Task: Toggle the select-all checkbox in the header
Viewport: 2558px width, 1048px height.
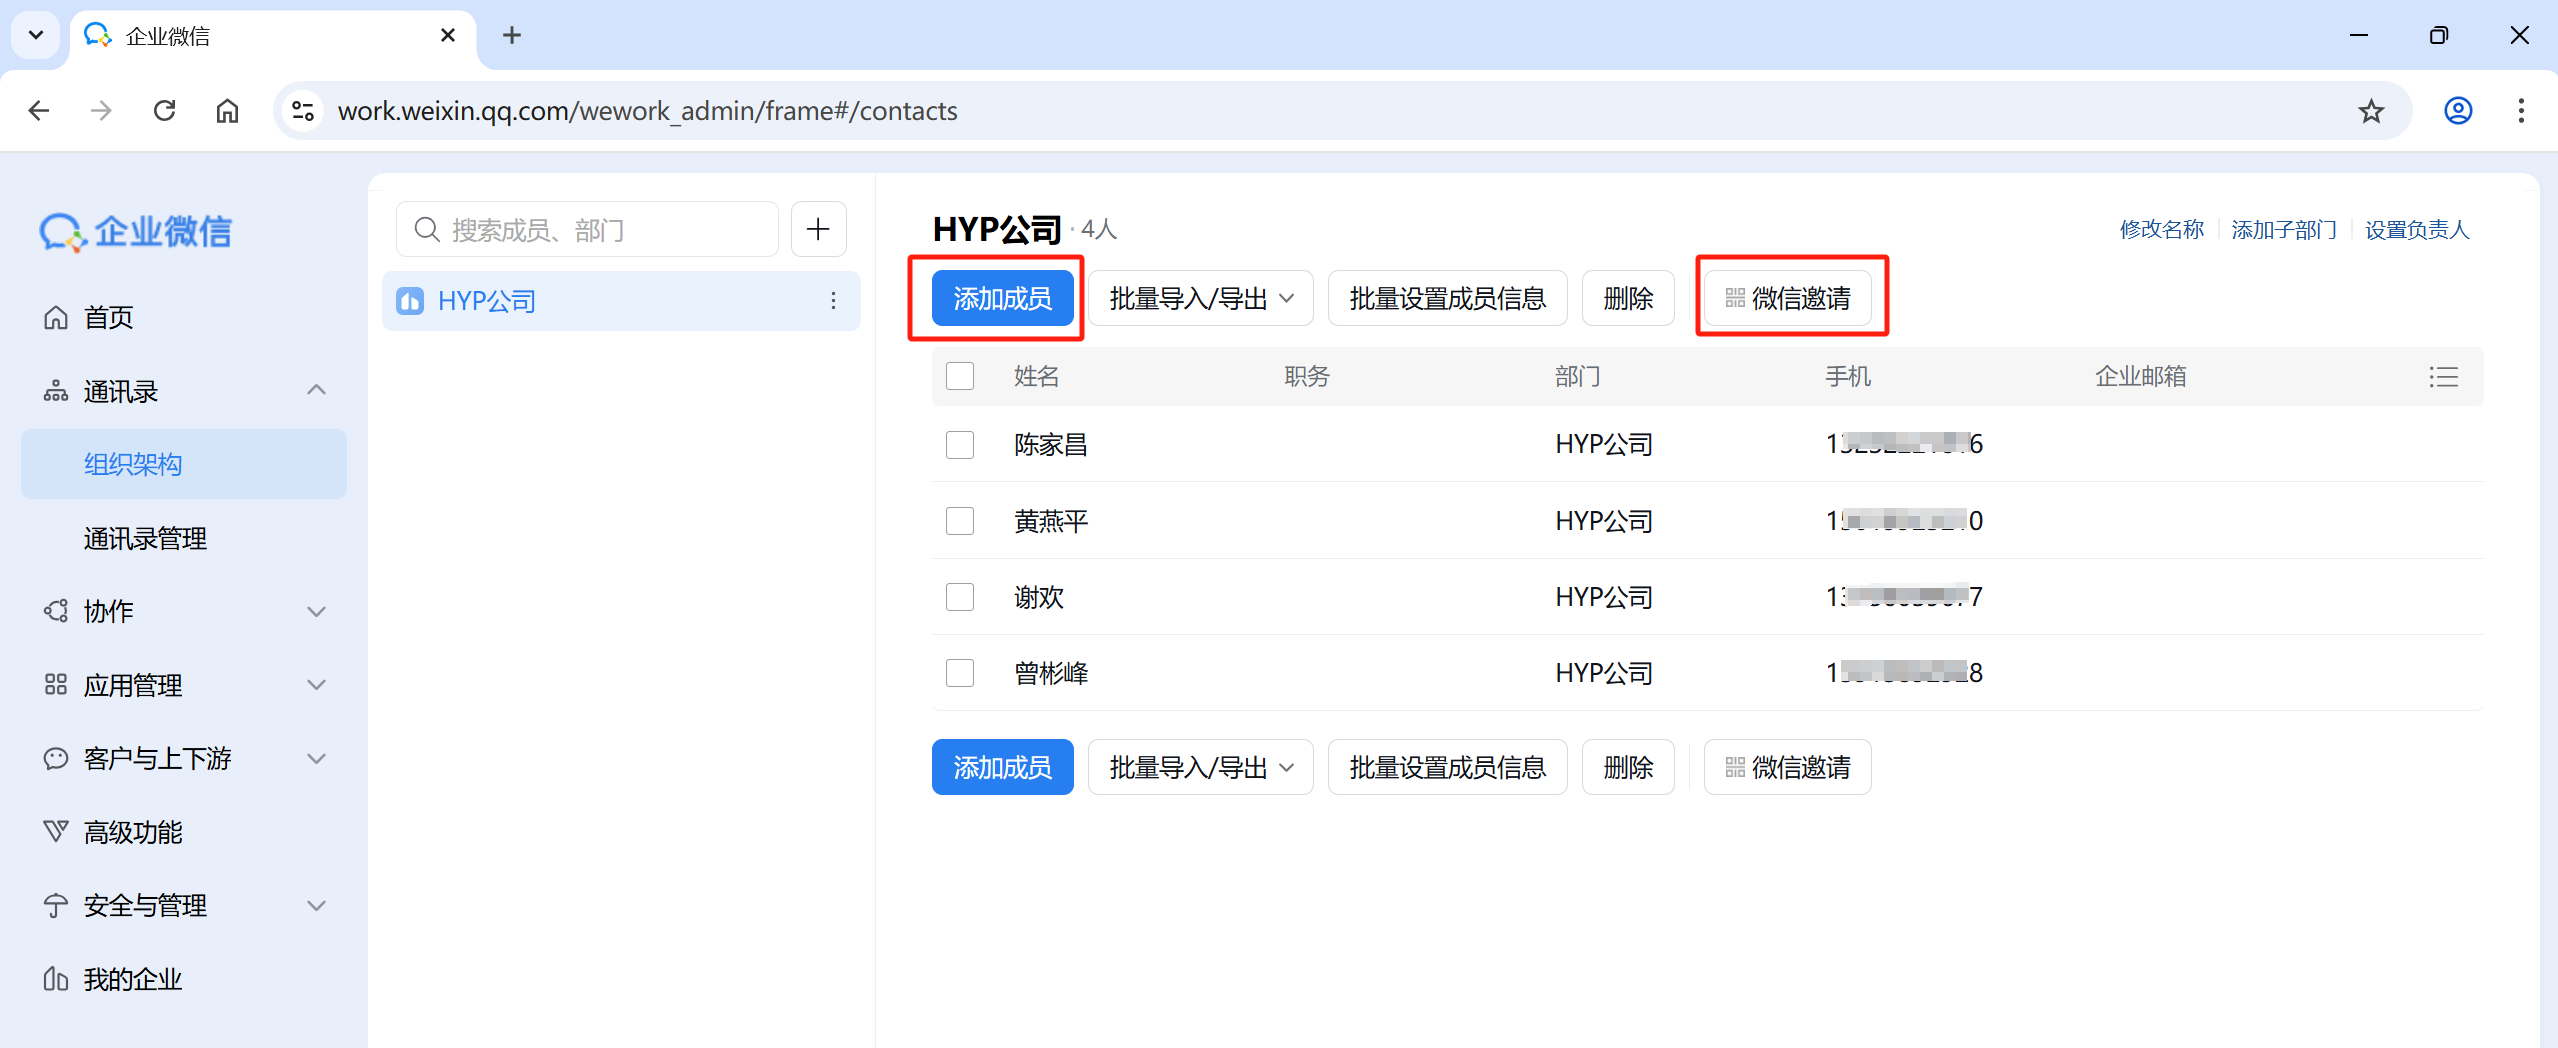Action: [960, 376]
